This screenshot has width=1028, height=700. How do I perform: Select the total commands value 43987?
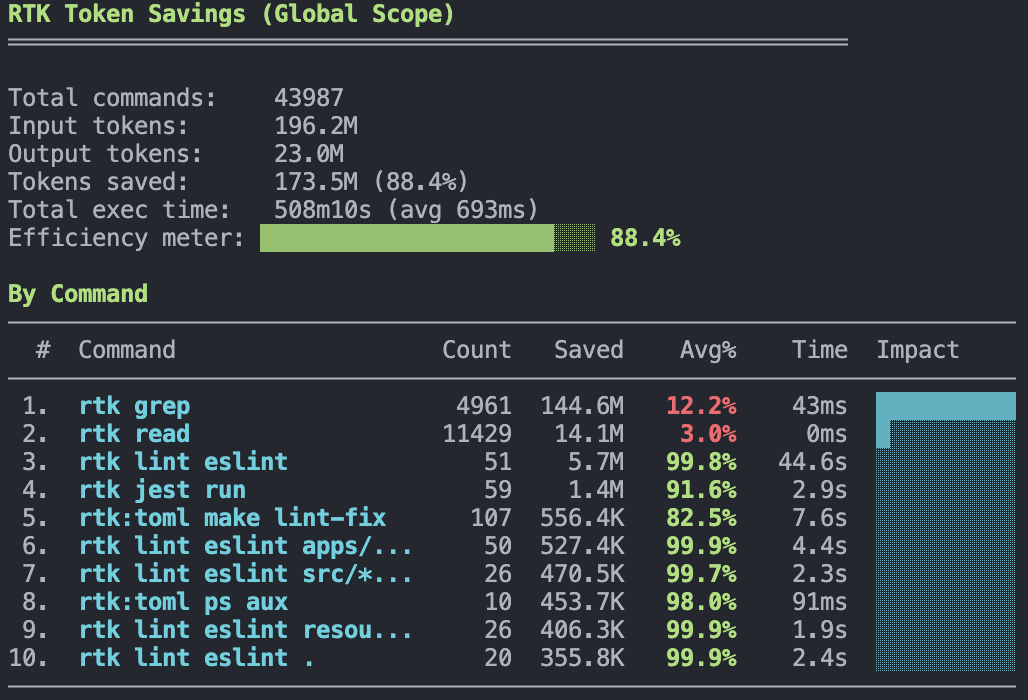coord(309,98)
